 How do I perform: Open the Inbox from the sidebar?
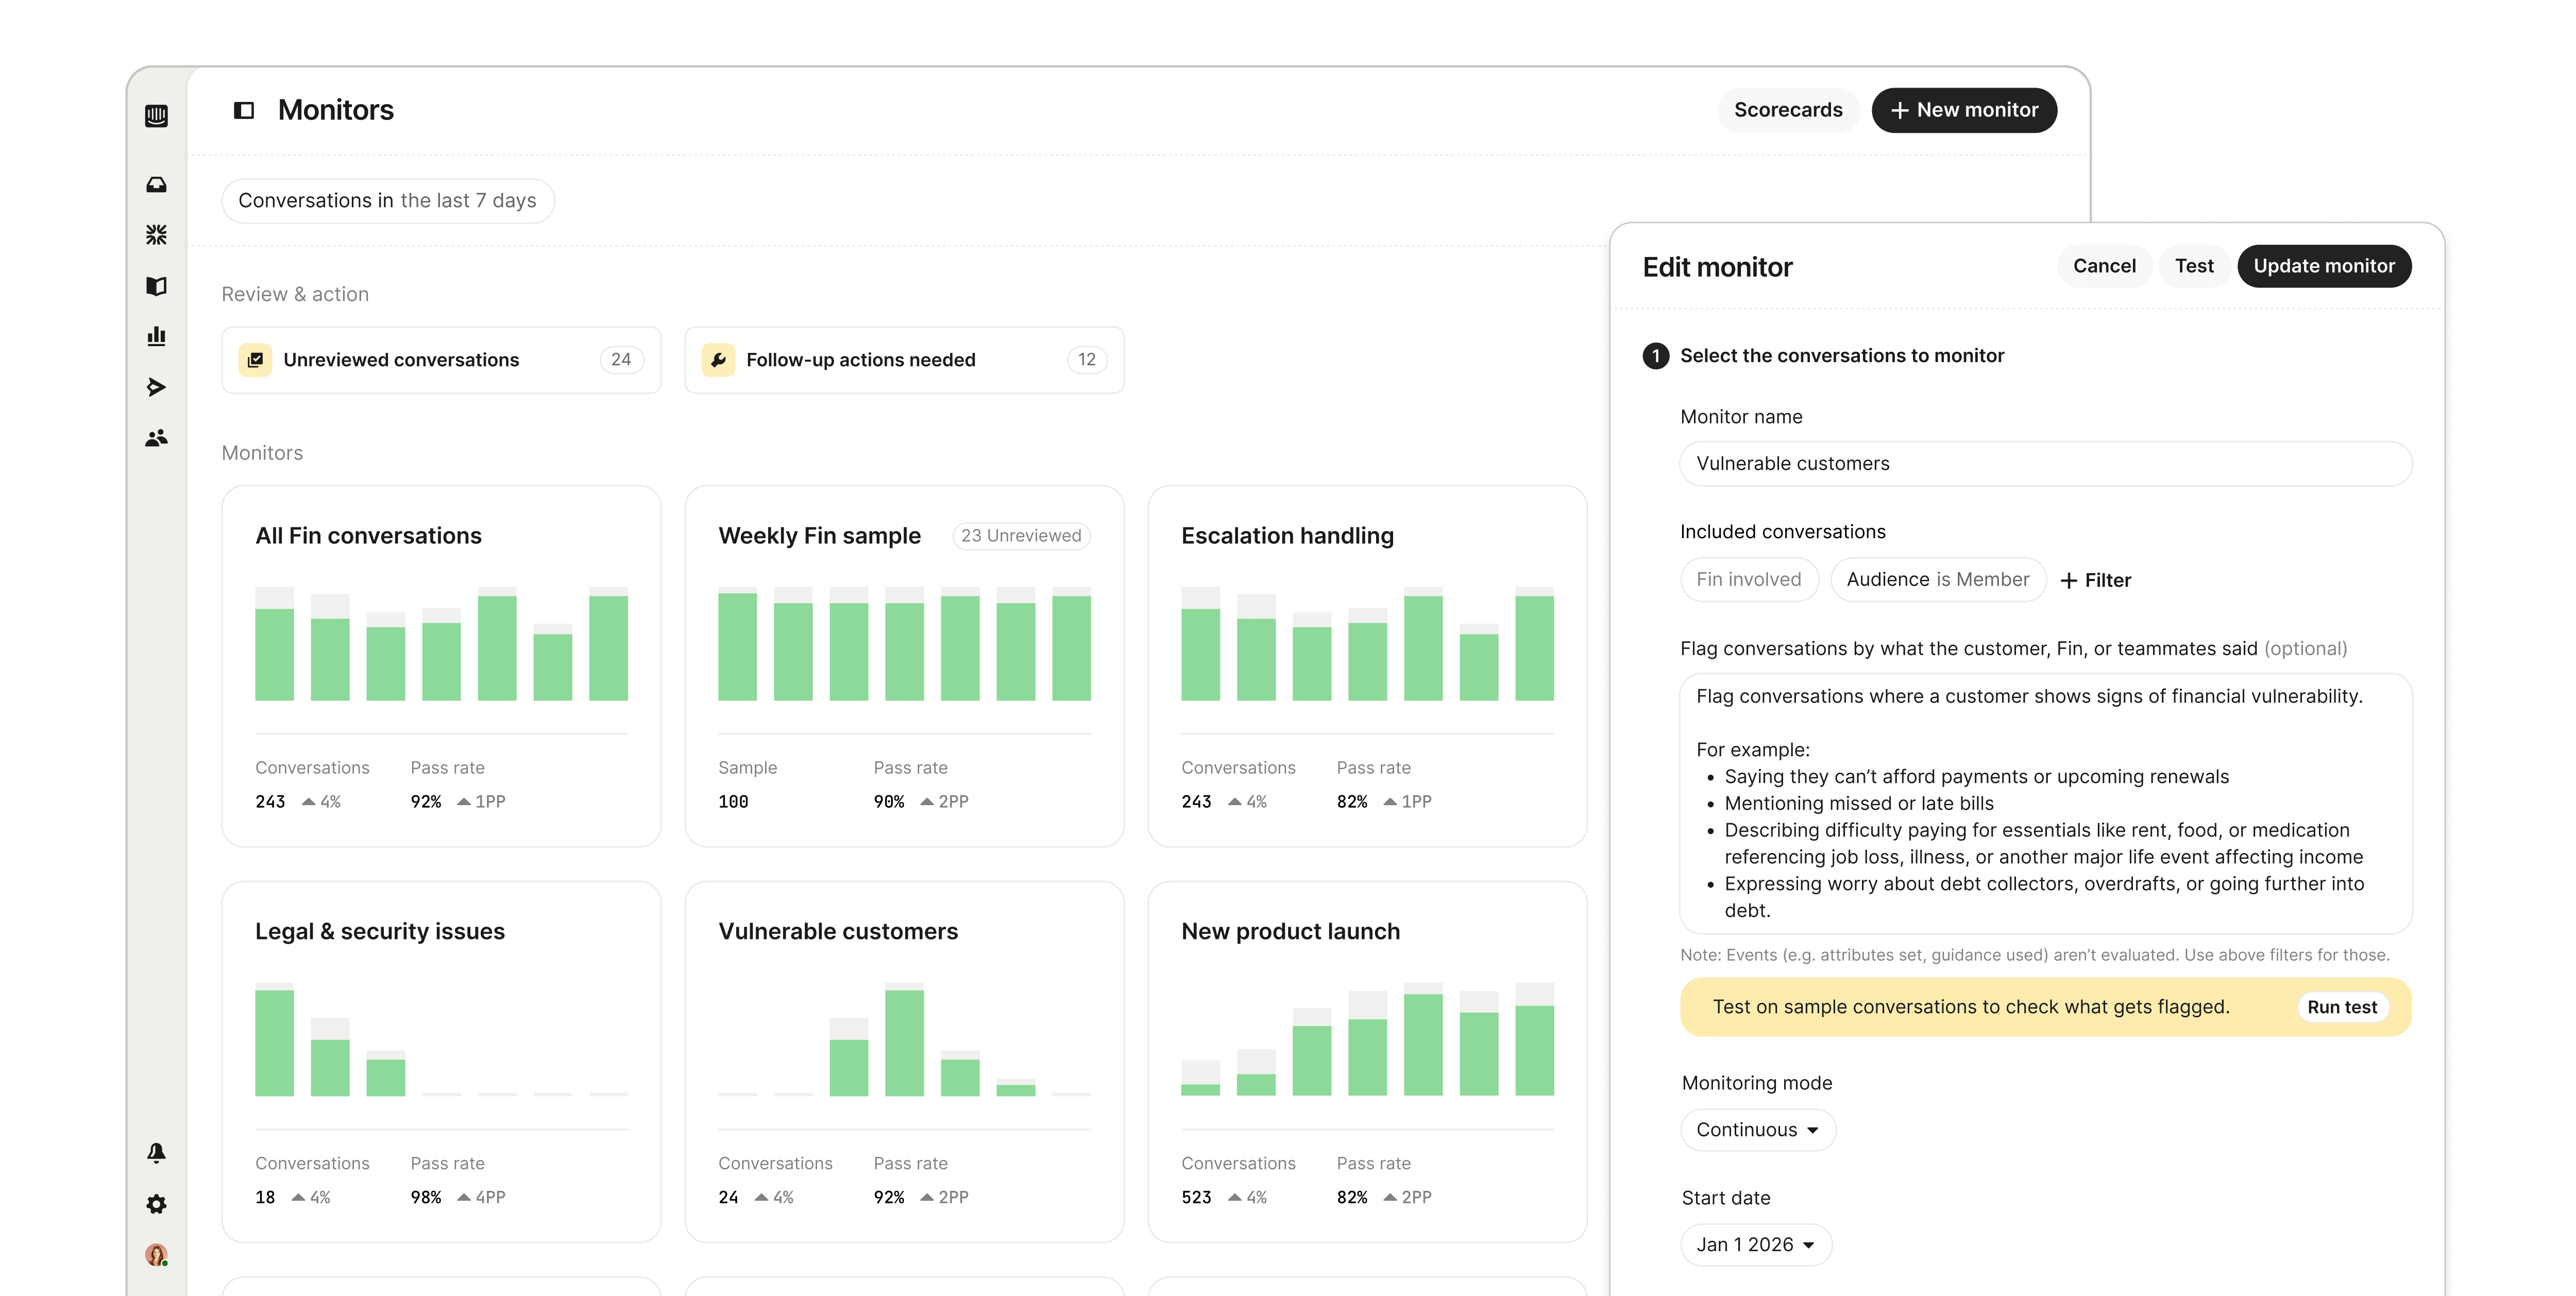tap(156, 184)
